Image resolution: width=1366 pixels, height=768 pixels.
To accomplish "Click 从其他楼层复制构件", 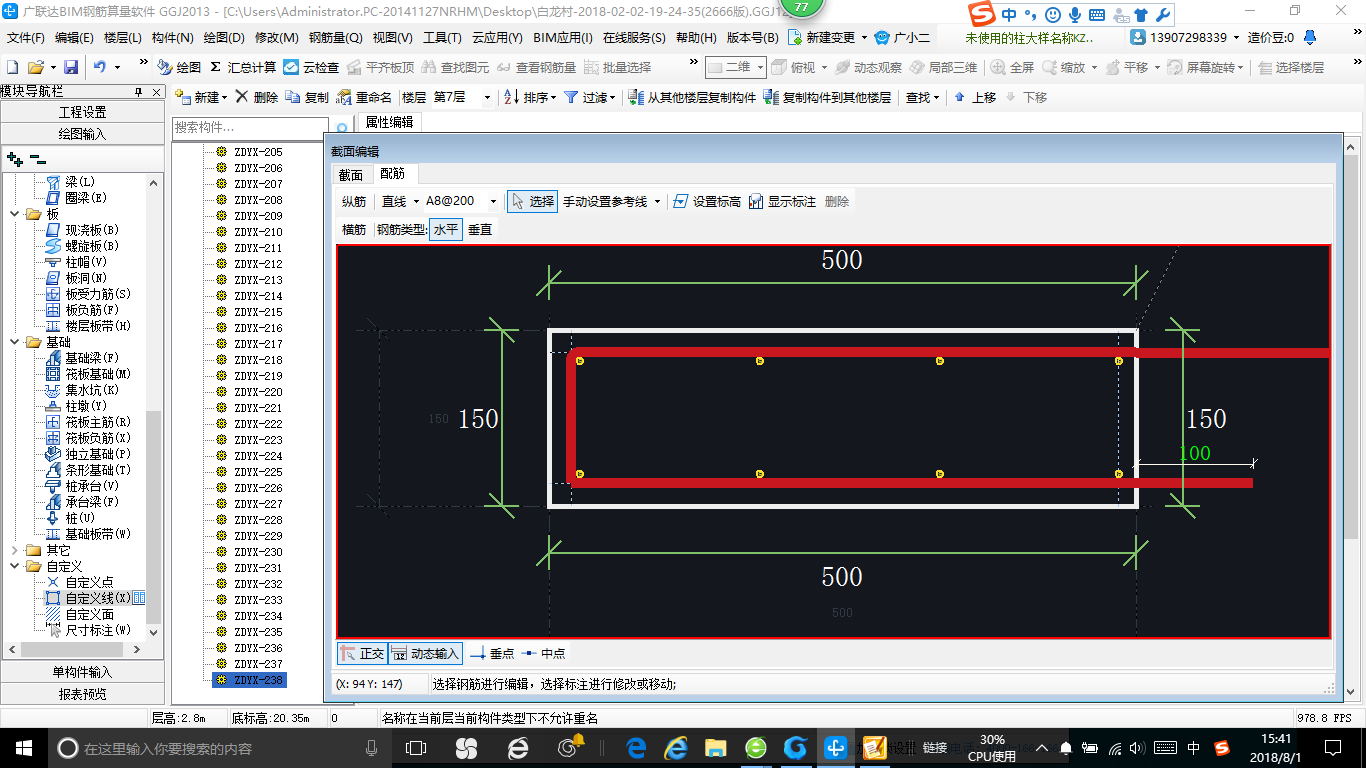I will [692, 97].
